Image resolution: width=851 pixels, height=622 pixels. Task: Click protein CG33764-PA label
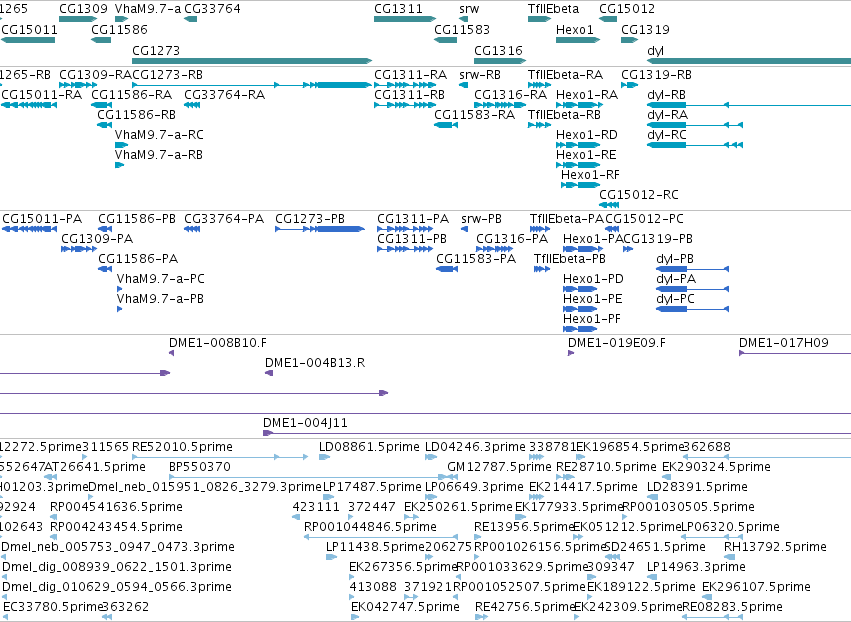pos(224,219)
